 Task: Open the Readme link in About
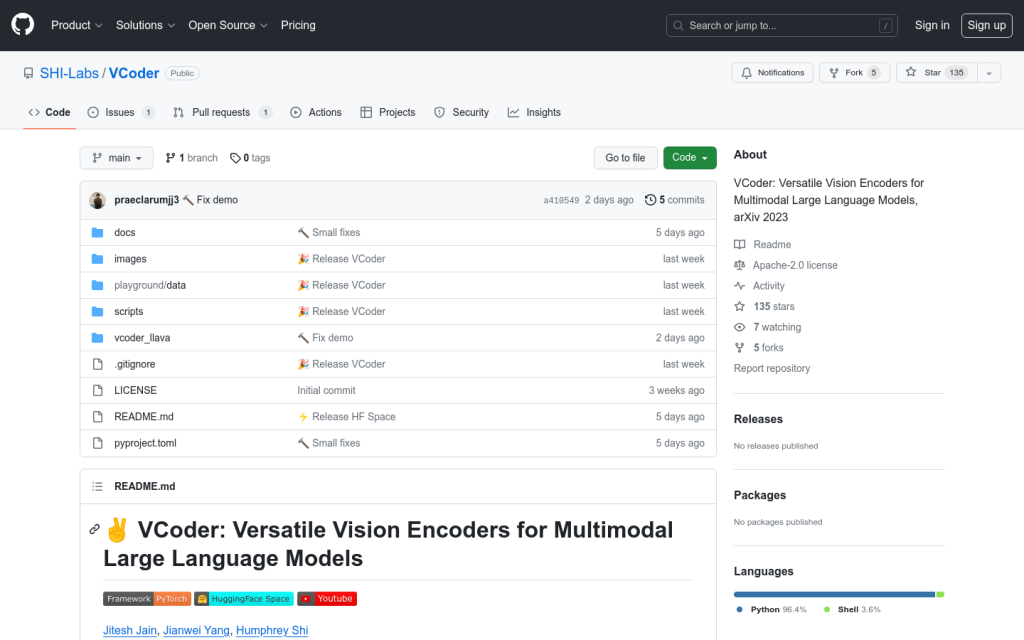tap(762, 244)
